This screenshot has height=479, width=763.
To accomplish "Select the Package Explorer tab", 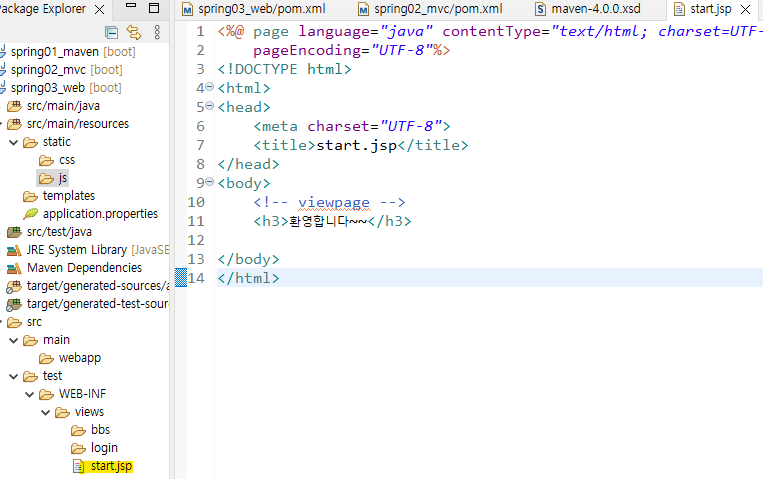I will click(43, 9).
